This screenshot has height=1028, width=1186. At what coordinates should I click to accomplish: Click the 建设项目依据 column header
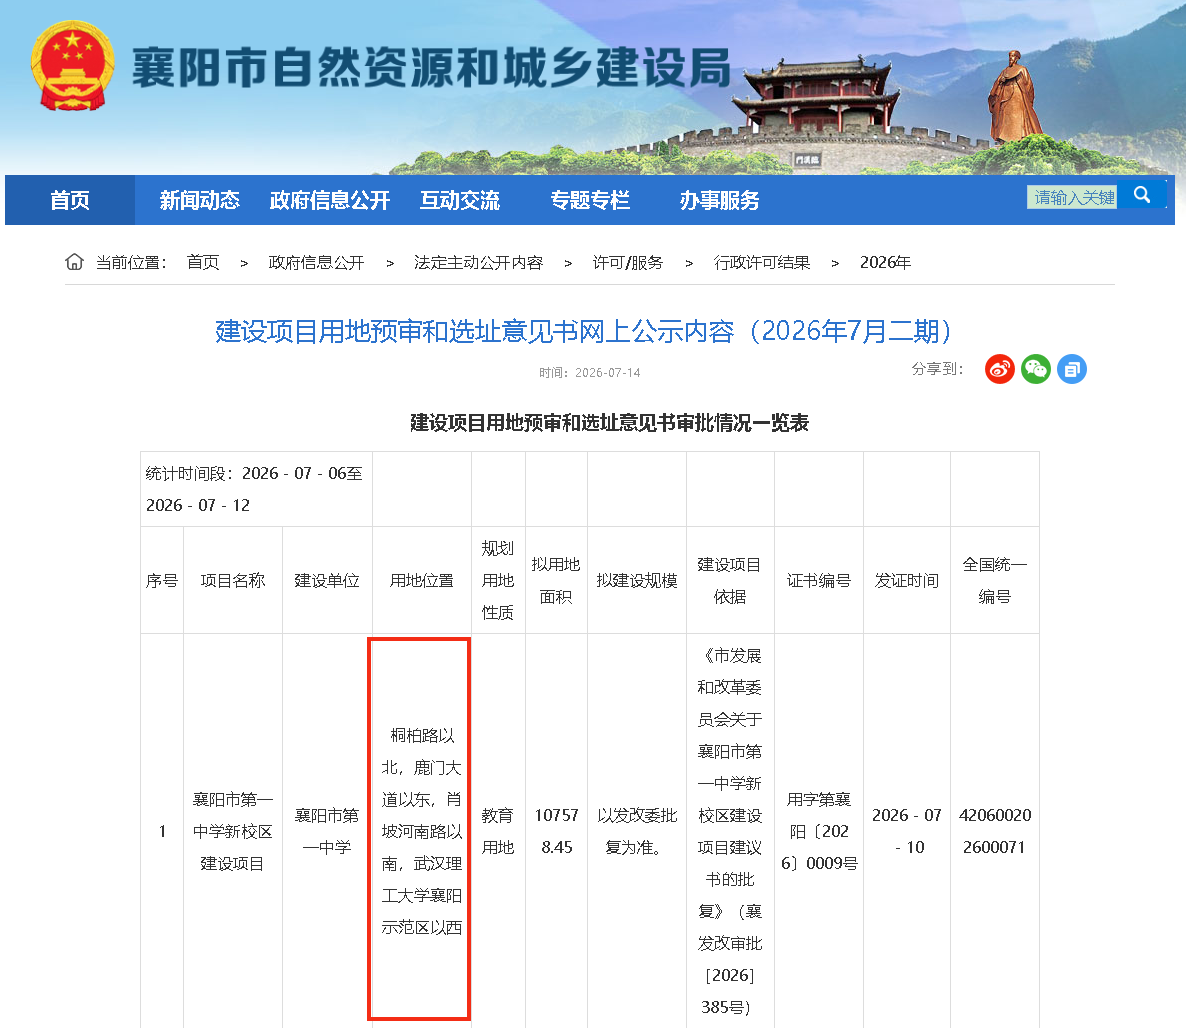pyautogui.click(x=730, y=580)
